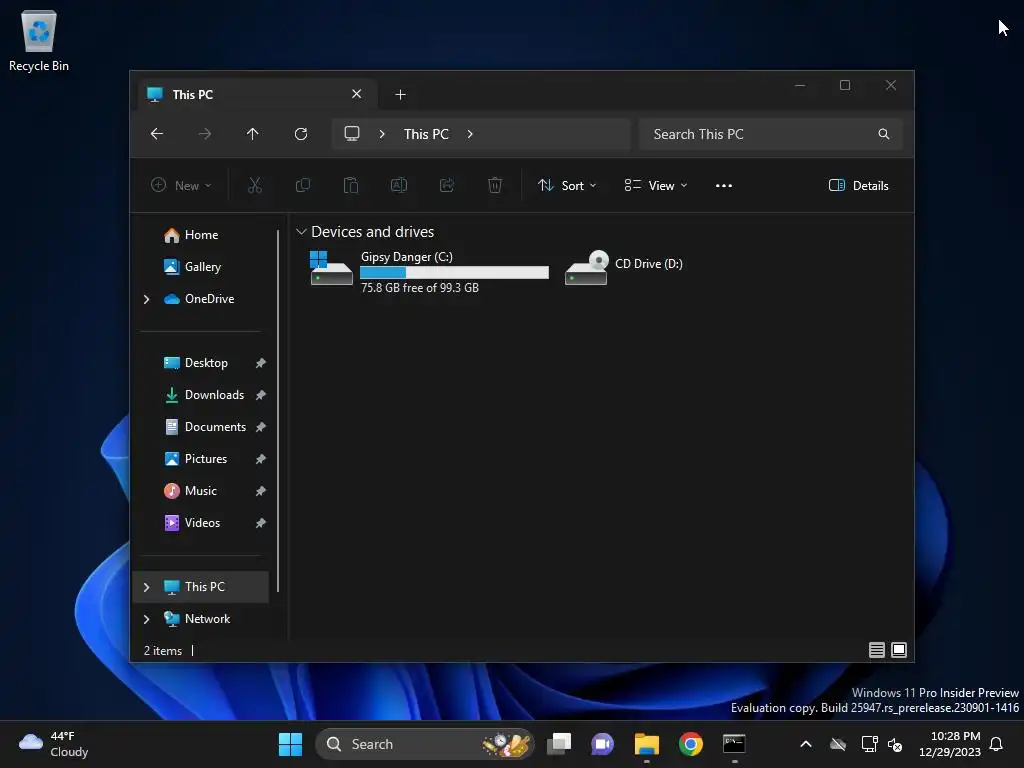Open the Sort dropdown menu
The height and width of the screenshot is (768, 1024).
(567, 185)
